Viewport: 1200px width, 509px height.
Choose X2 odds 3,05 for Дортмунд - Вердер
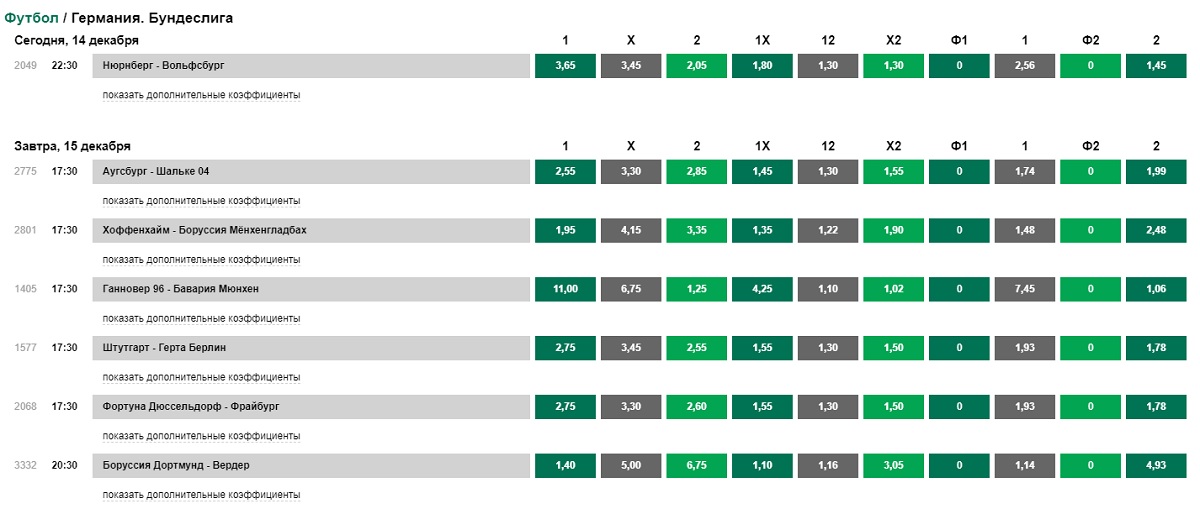click(894, 466)
